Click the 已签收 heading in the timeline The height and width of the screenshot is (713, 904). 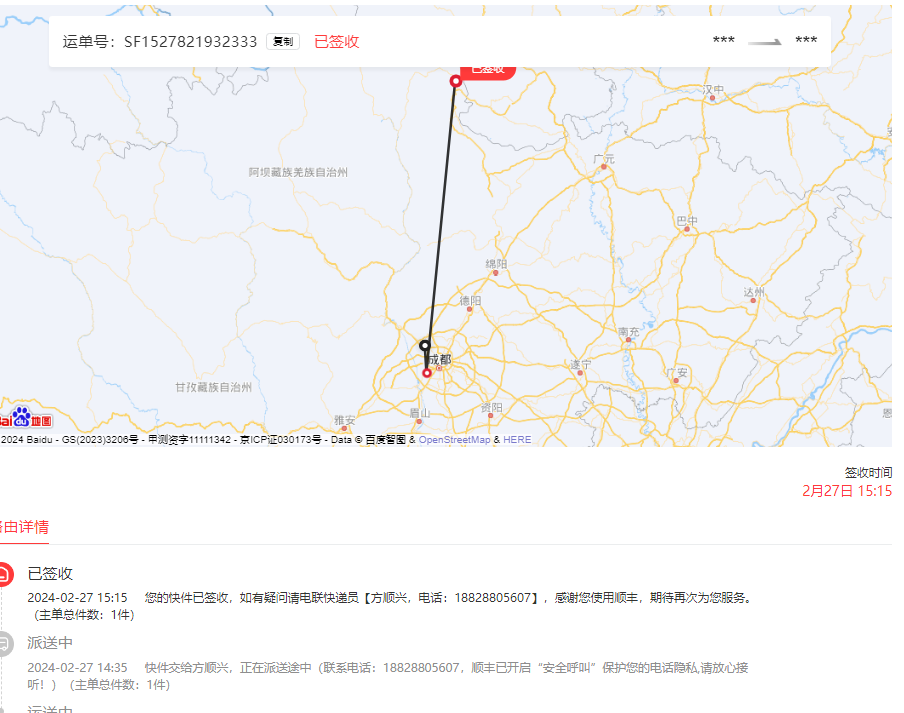(50, 574)
